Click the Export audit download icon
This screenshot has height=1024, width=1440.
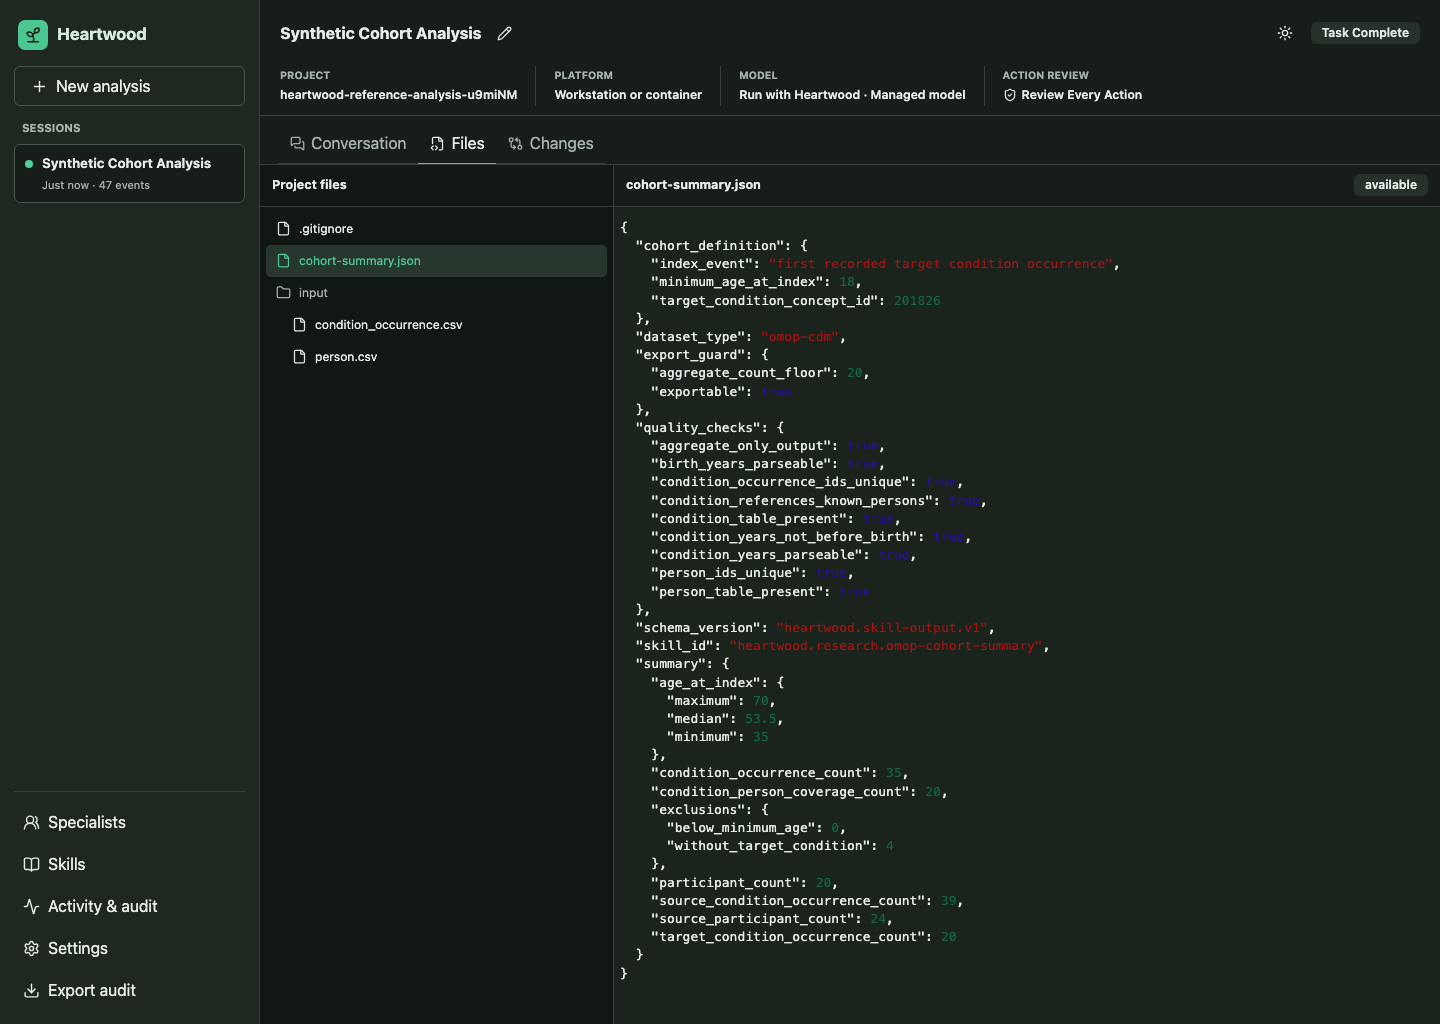point(31,990)
